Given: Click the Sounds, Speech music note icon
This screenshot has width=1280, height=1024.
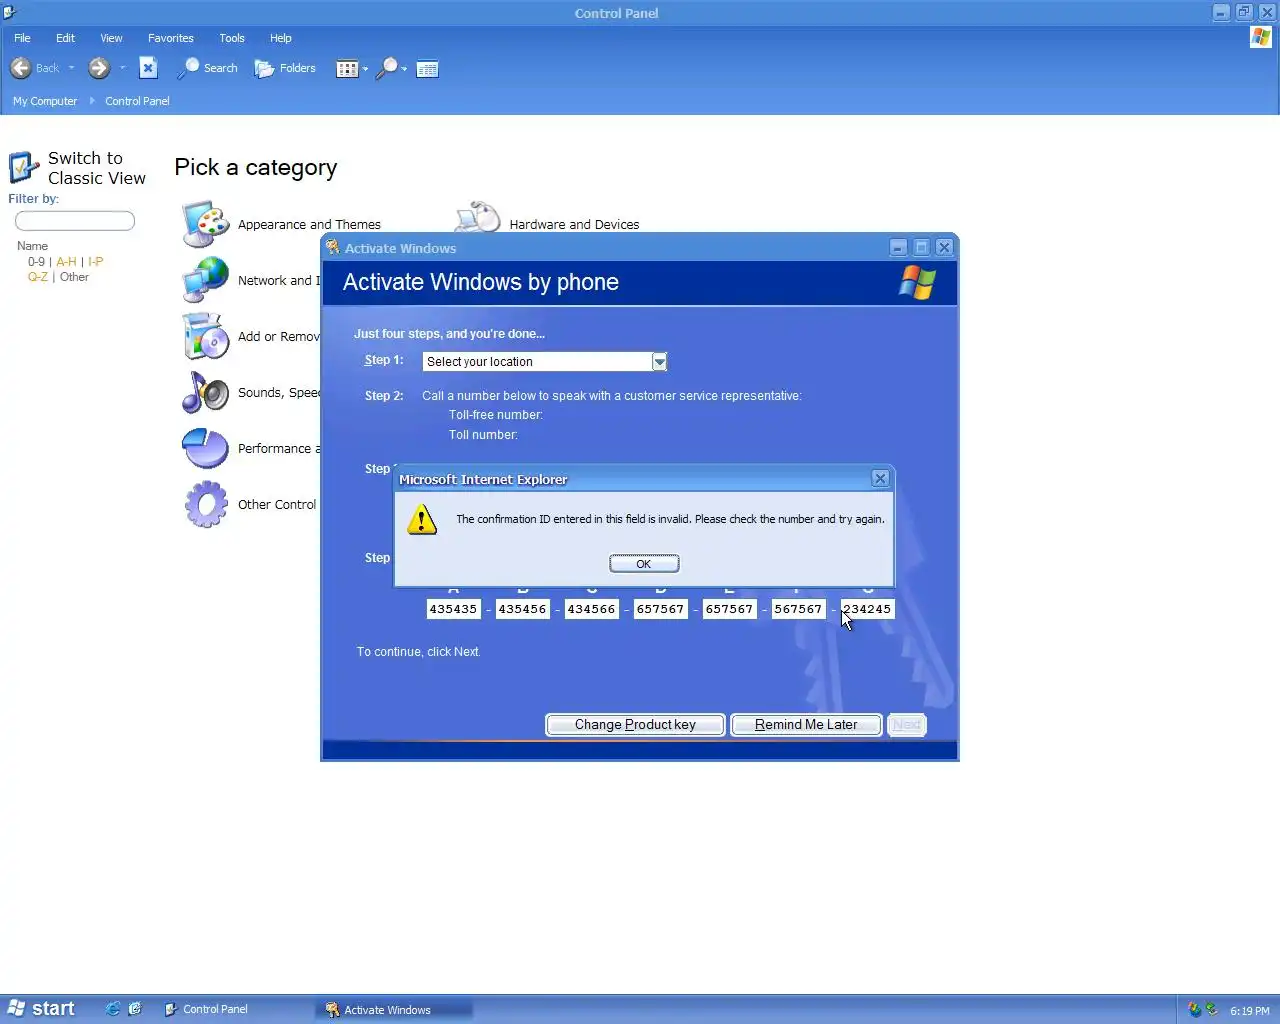Looking at the screenshot, I should [206, 392].
